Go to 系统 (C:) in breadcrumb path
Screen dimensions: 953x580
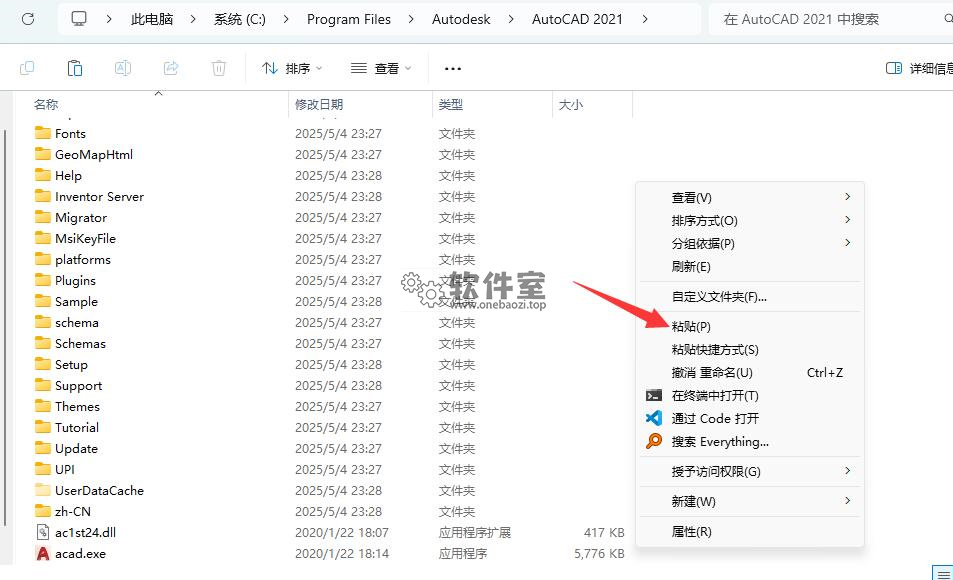point(239,19)
